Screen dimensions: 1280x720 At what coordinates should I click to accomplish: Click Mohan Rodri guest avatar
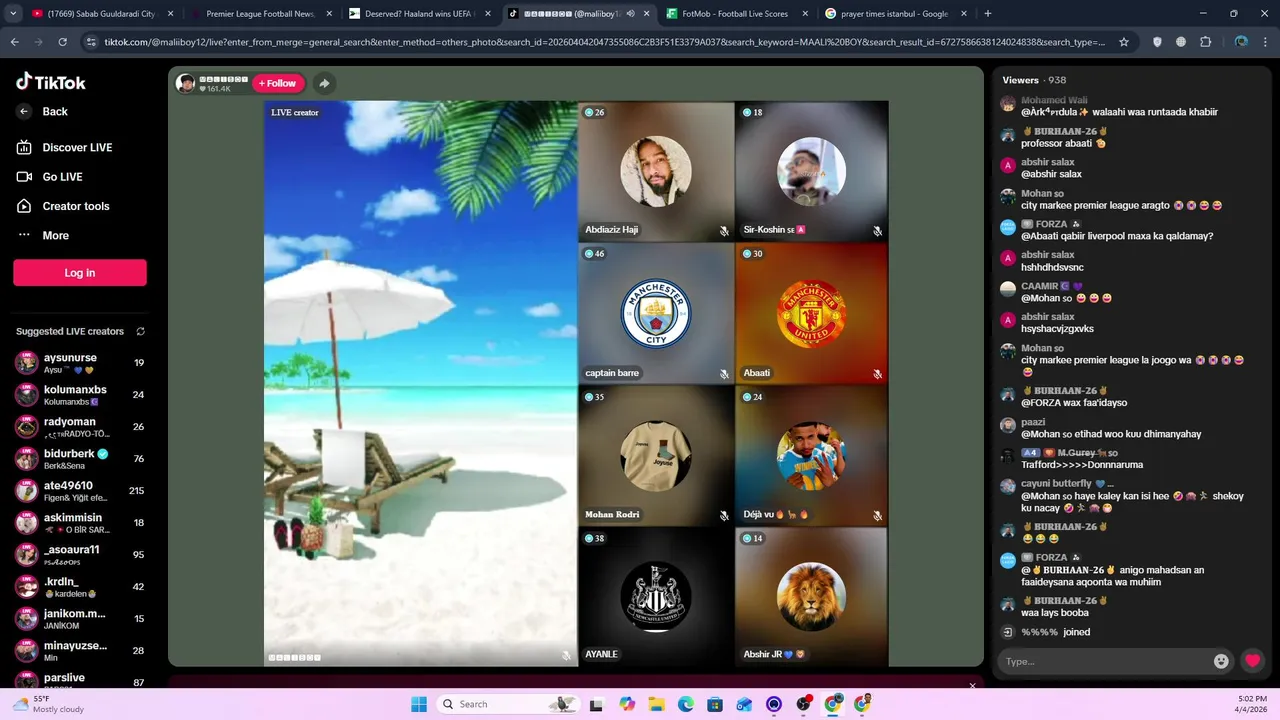656,455
